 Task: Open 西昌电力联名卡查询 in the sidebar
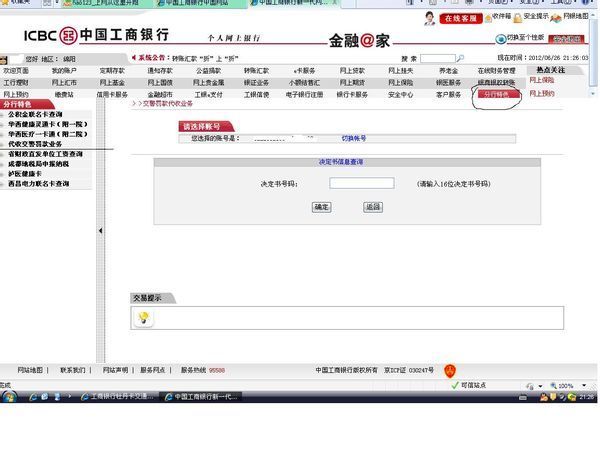(38, 184)
